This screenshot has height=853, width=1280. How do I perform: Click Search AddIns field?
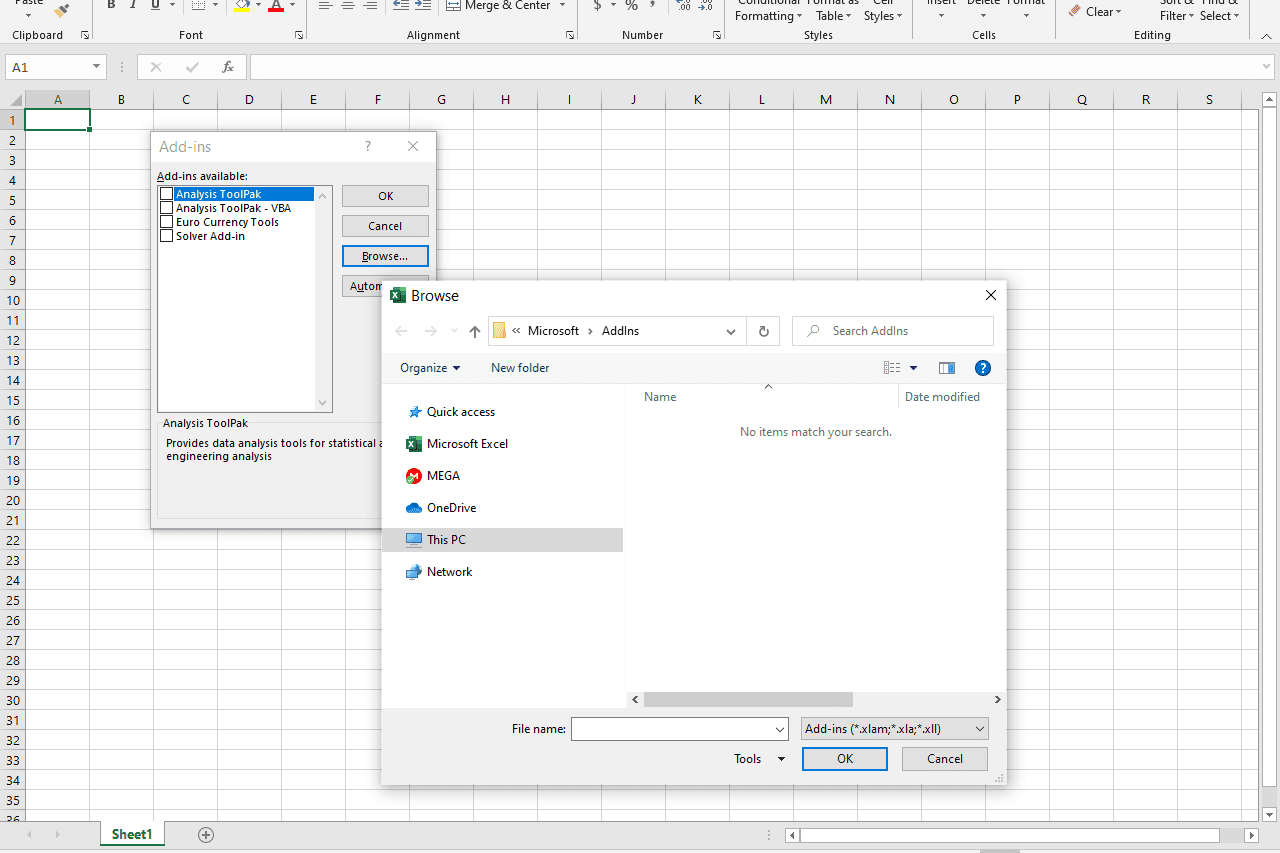point(893,331)
